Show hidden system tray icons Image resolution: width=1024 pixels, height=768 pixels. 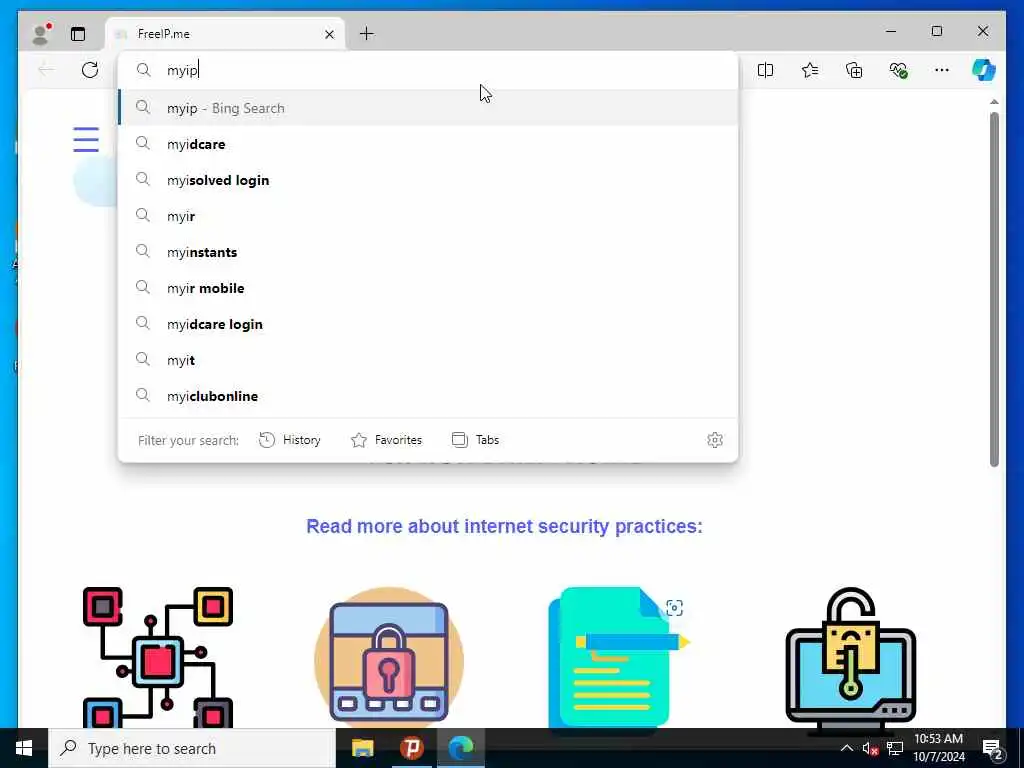[x=846, y=748]
